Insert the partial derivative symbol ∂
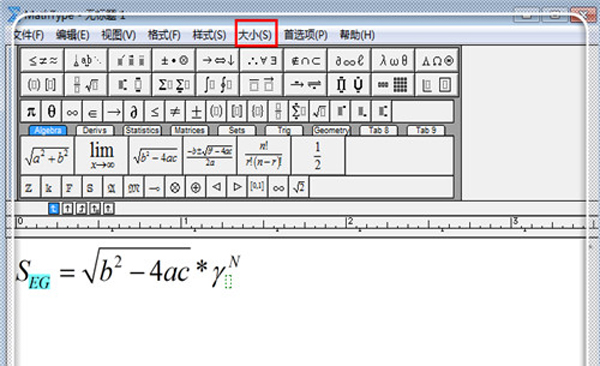 click(134, 111)
